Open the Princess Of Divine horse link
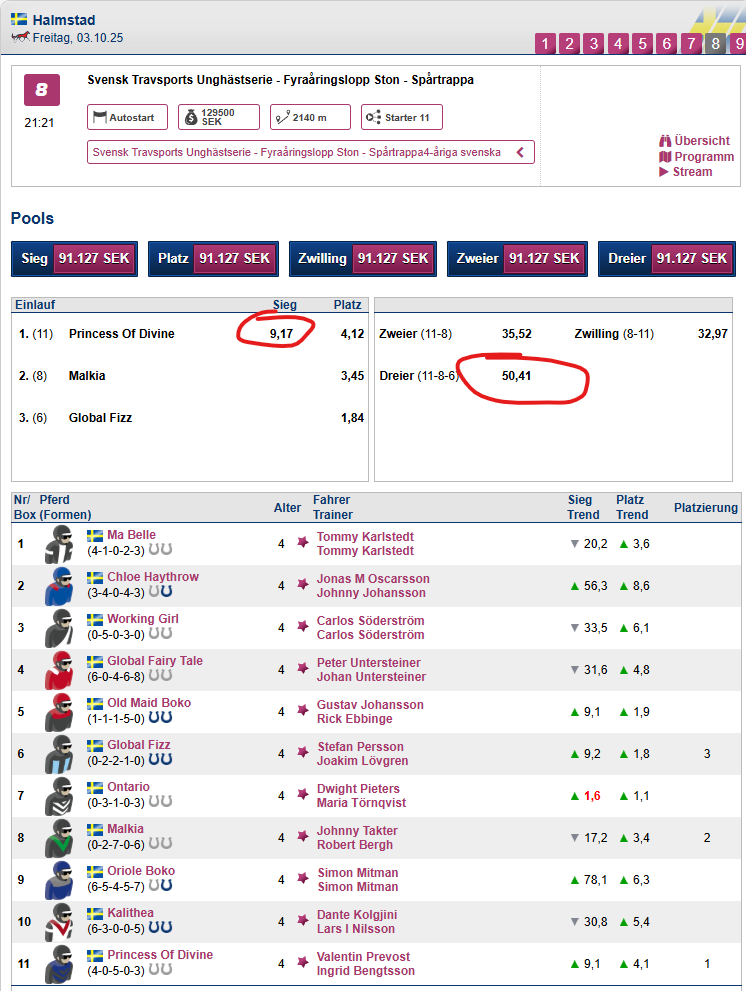Screen dimensions: 746x991 (160, 955)
